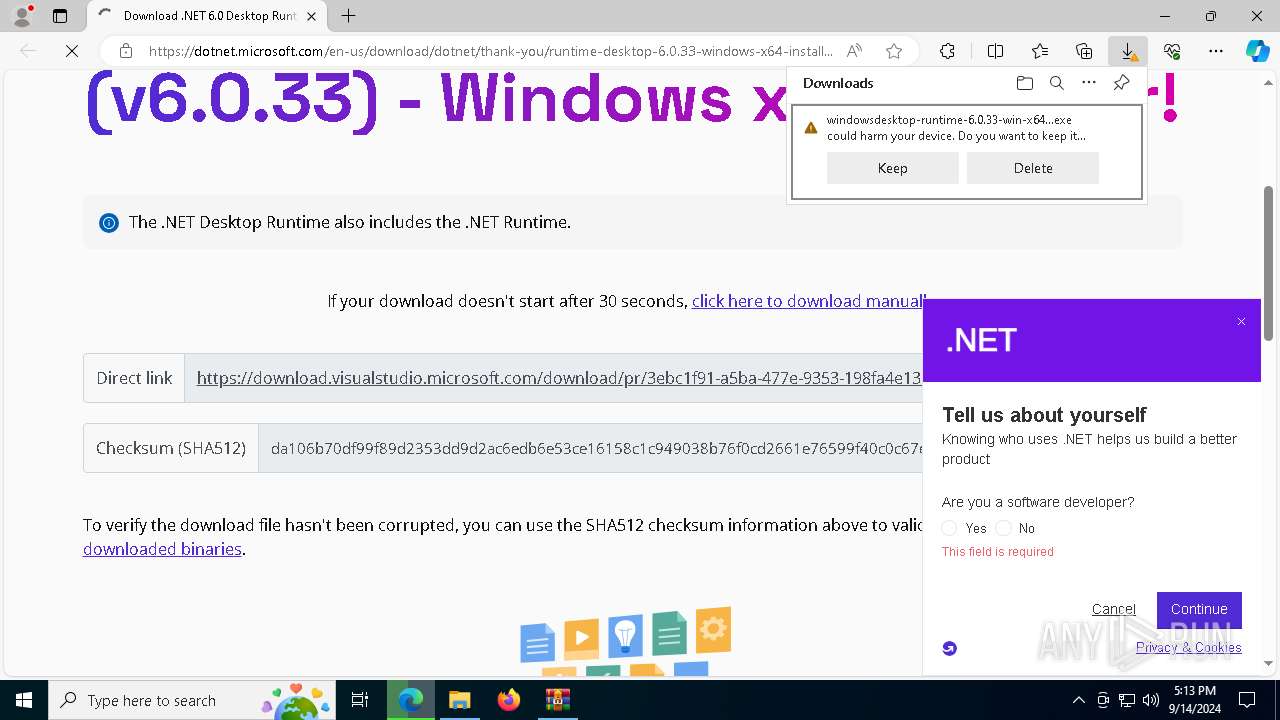Open the notification center icon
Viewport: 1280px width, 720px height.
pyautogui.click(x=1247, y=700)
